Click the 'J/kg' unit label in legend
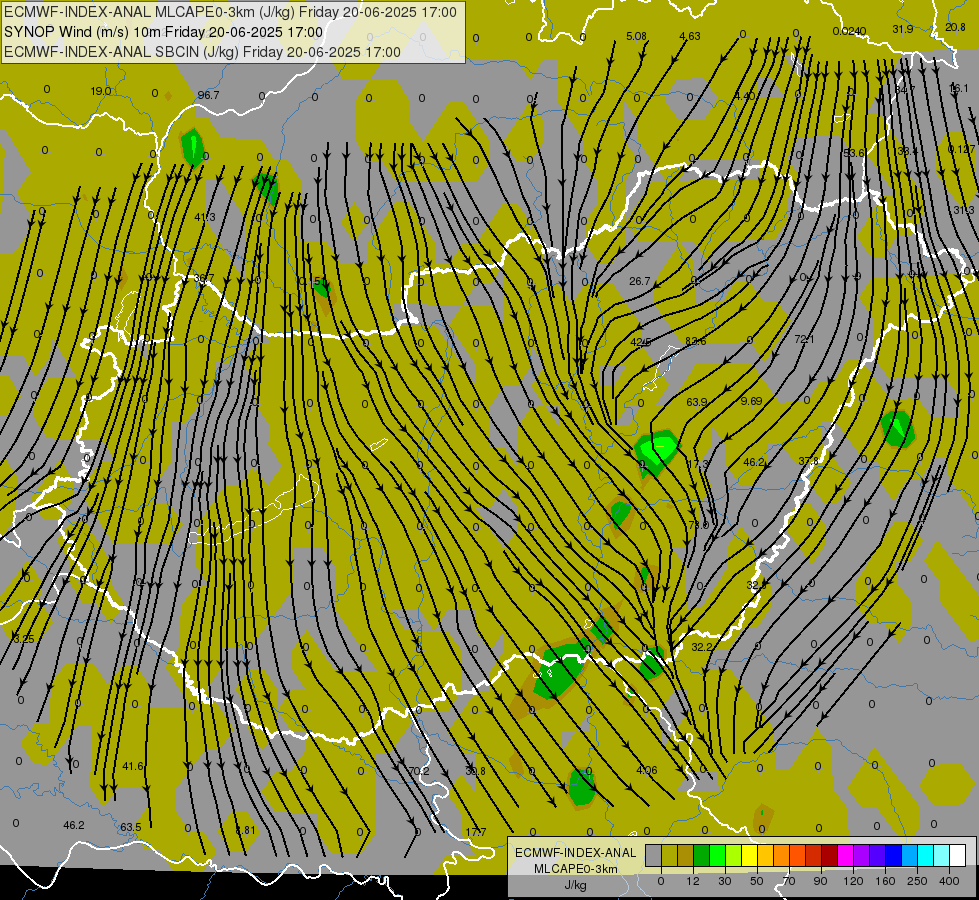 [575, 885]
